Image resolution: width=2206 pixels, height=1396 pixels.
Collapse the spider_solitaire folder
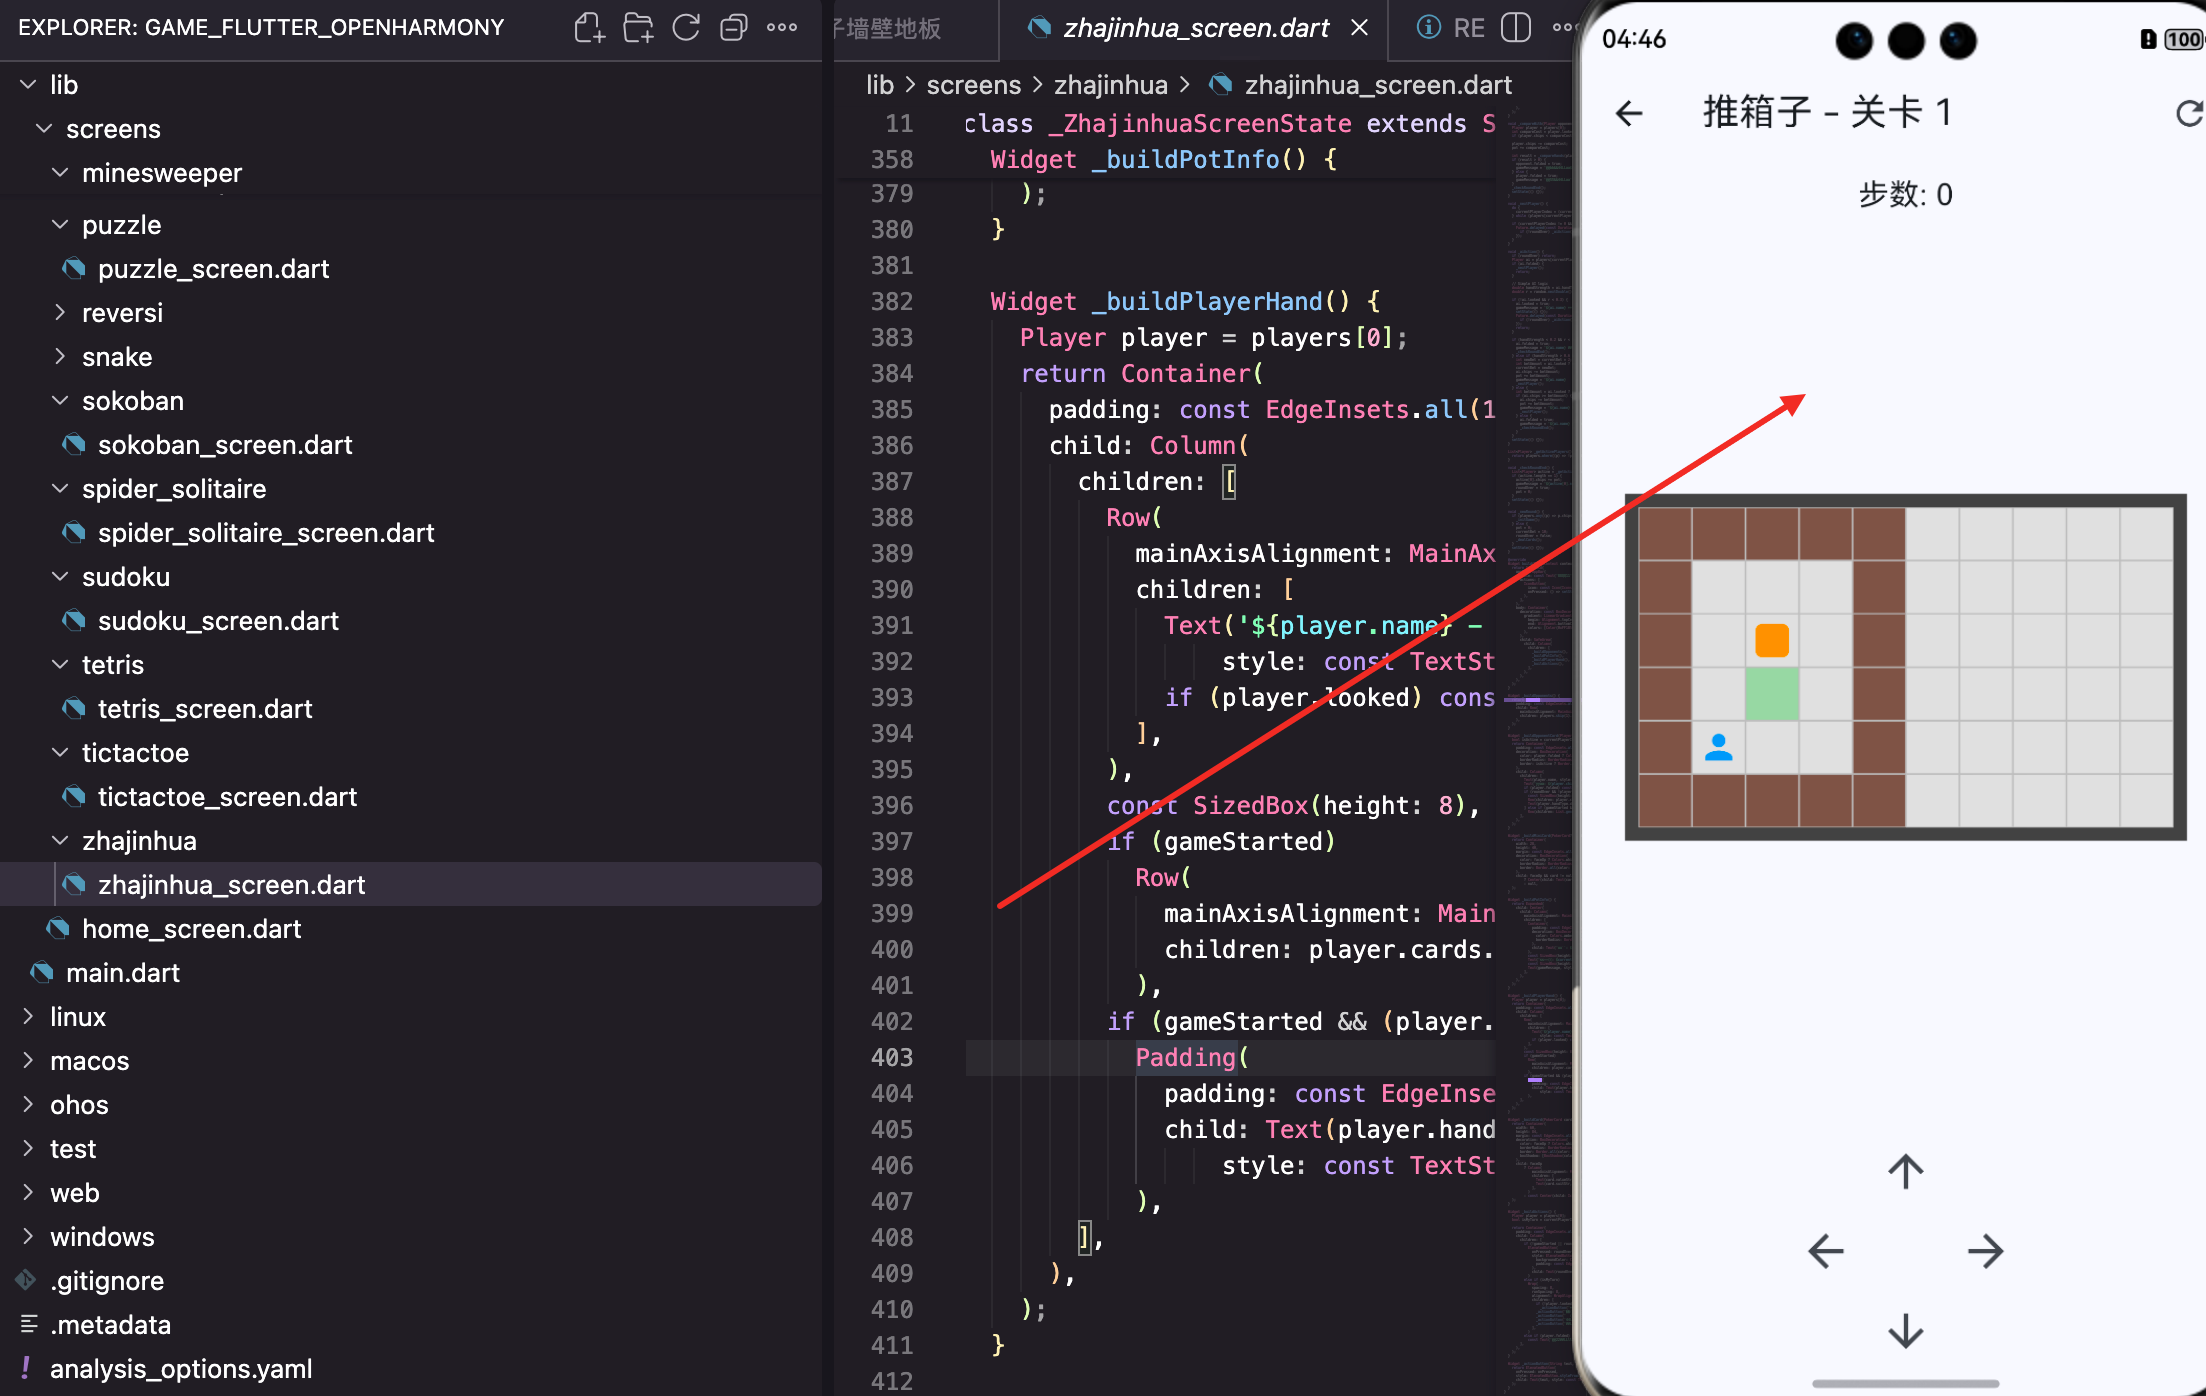click(x=60, y=488)
